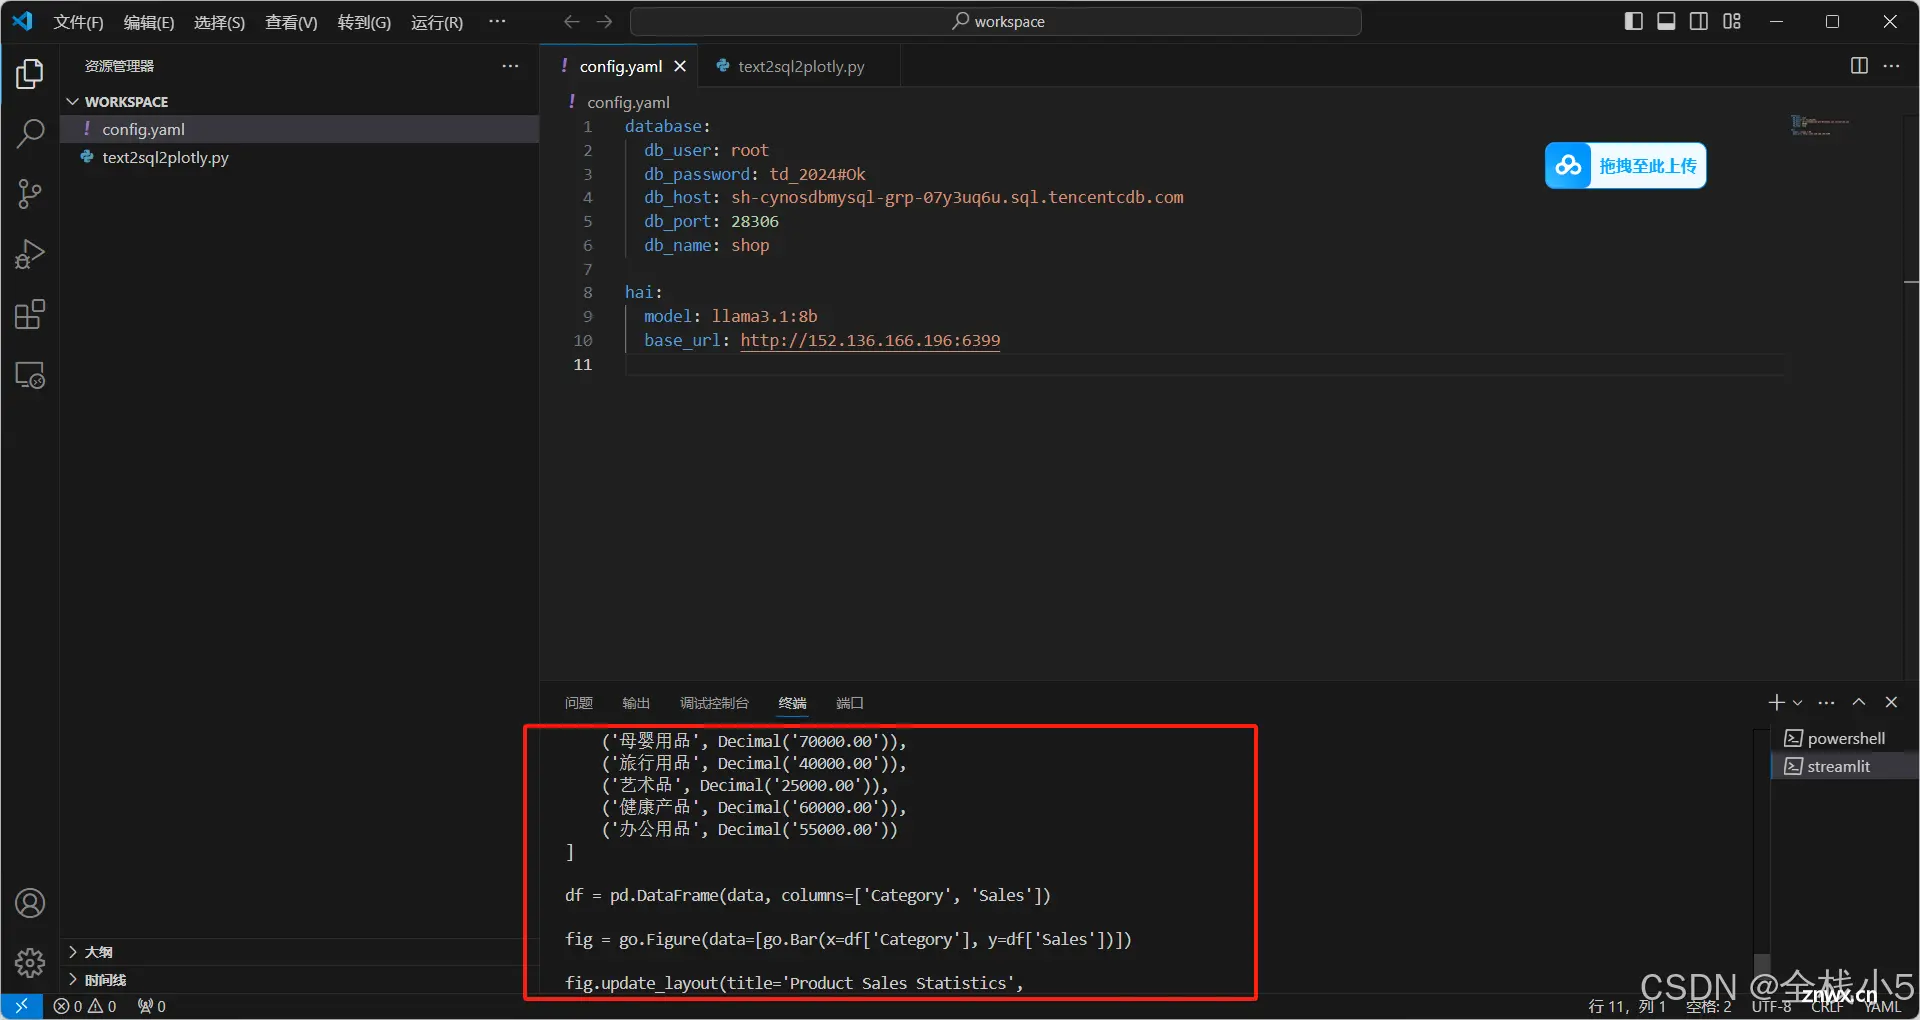Show errors and warnings count in status bar
The image size is (1920, 1020).
point(85,1006)
